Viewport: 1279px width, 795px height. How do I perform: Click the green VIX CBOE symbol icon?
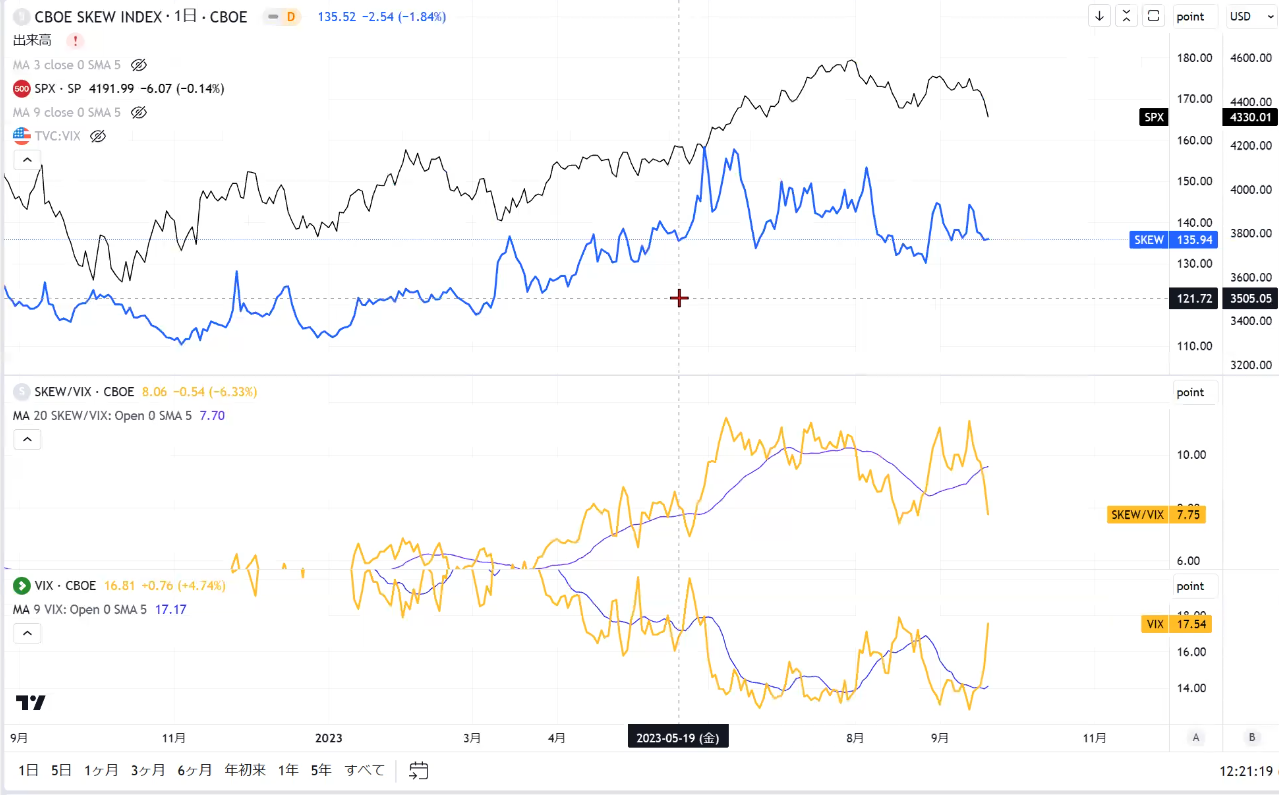click(21, 586)
